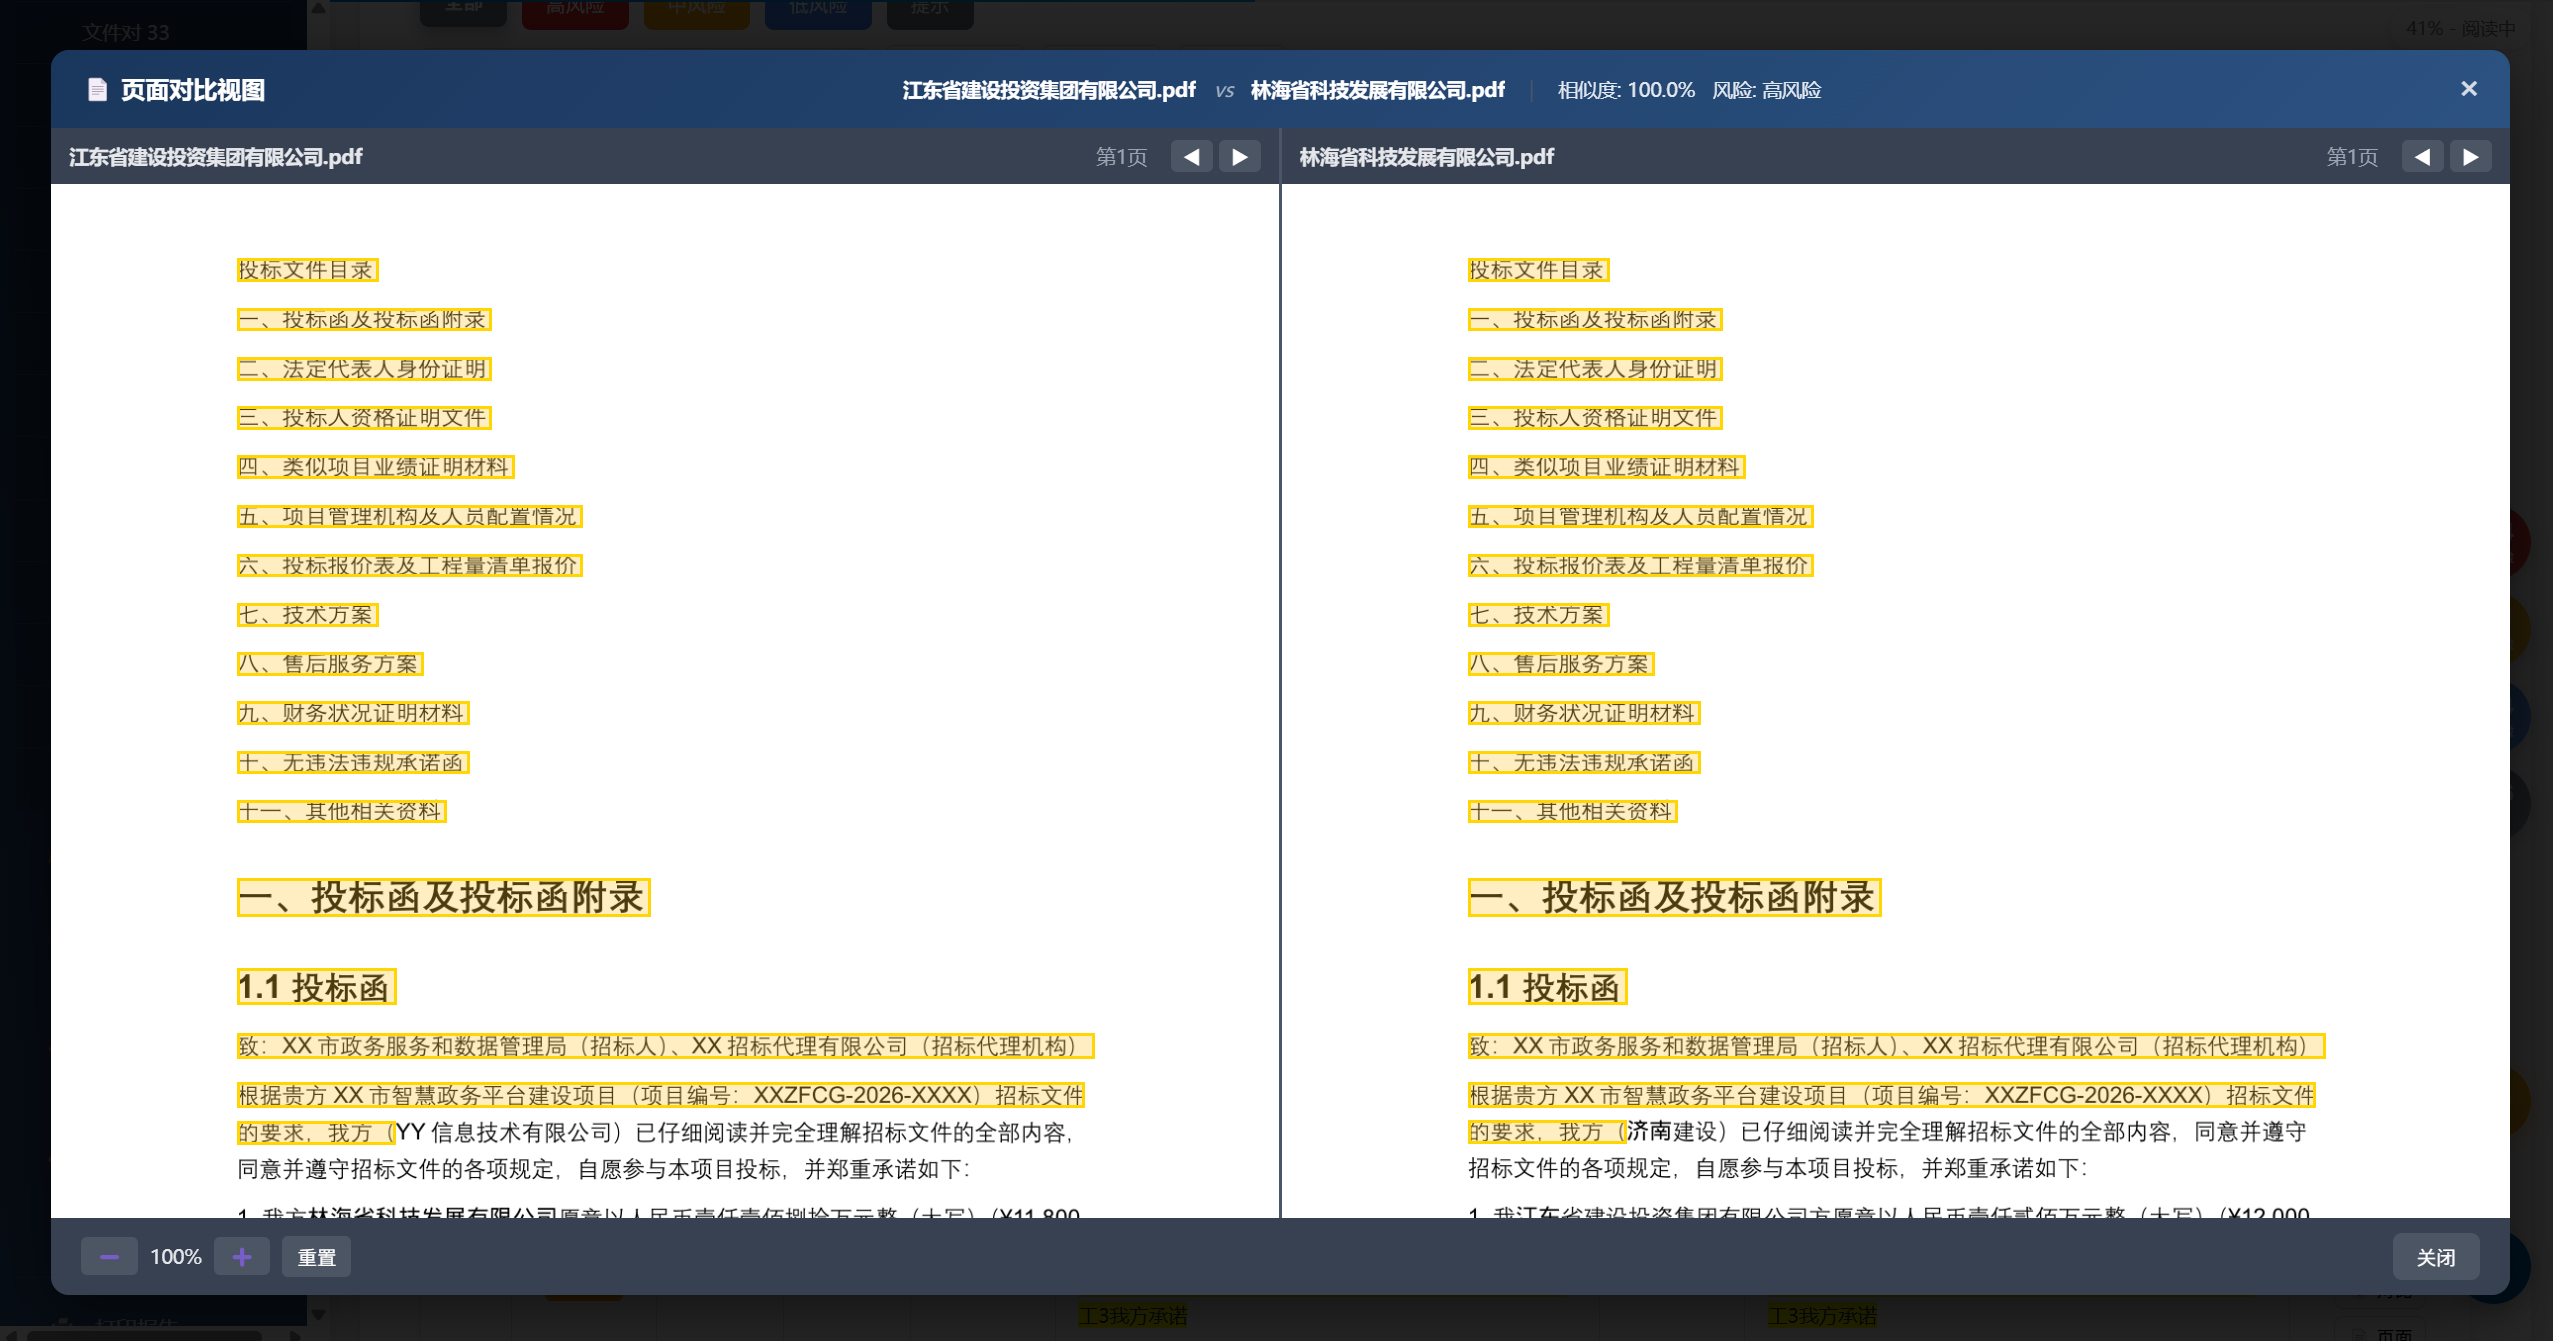Screen dimensions: 2553x1341
Task: Click 四、类似项目业绩证明材料 in right document
Action: (x=1606, y=466)
